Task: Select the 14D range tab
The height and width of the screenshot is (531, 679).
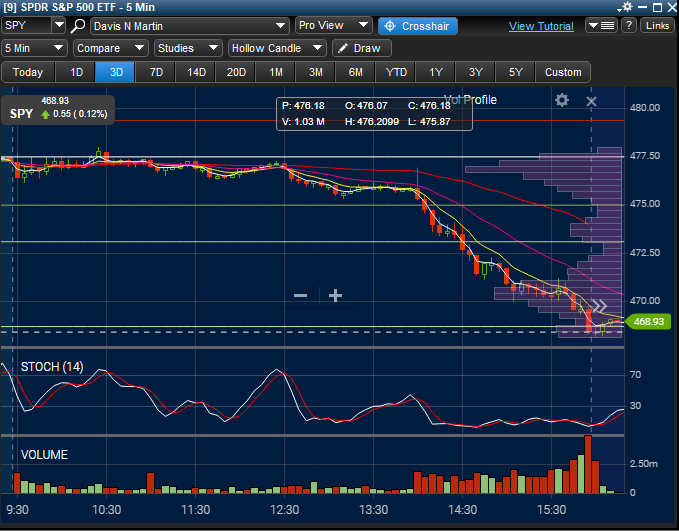Action: [196, 72]
